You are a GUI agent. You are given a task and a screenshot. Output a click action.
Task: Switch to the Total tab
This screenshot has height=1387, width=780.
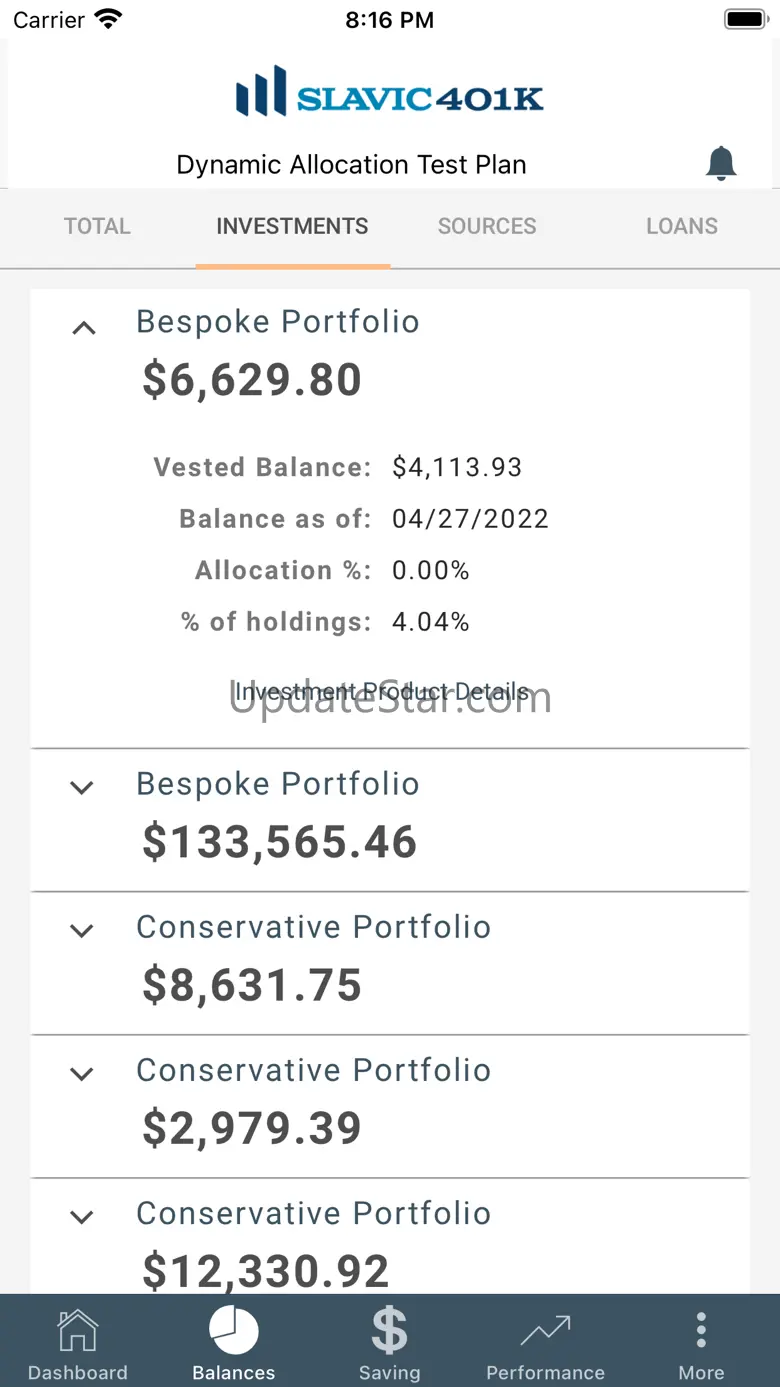coord(97,227)
